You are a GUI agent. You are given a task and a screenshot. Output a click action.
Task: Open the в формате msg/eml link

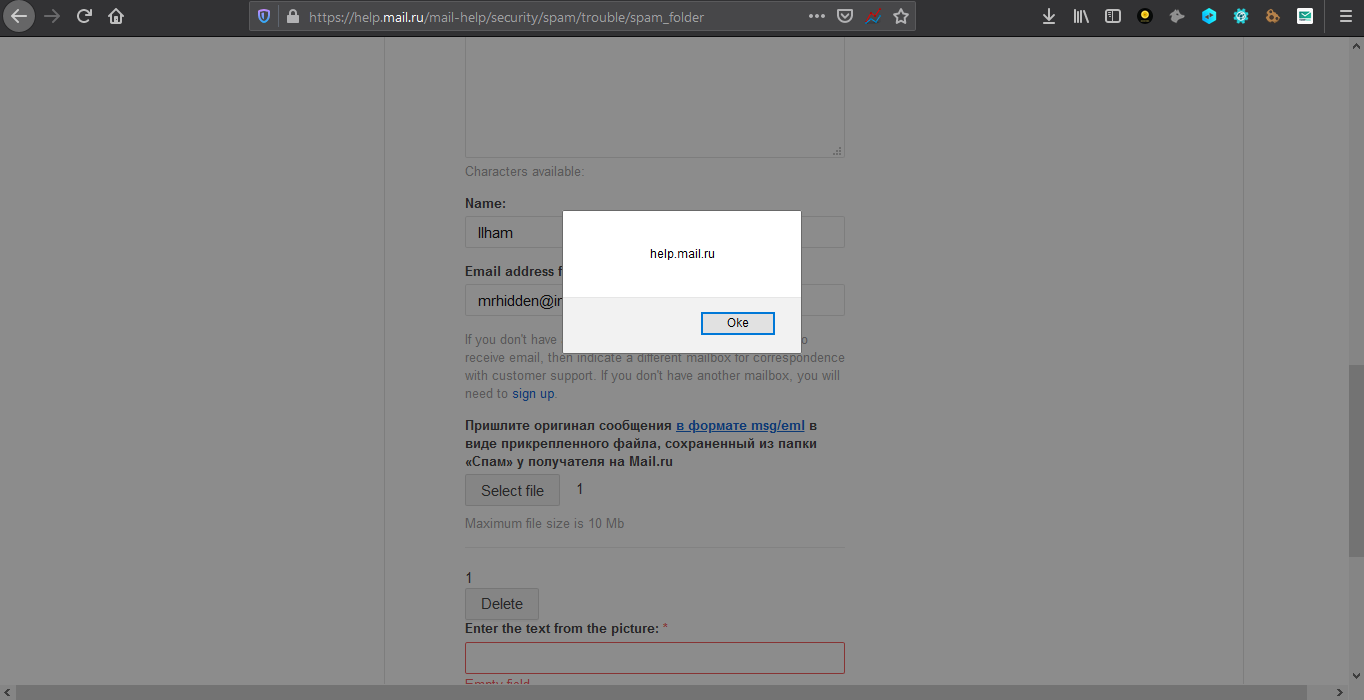pyautogui.click(x=740, y=425)
